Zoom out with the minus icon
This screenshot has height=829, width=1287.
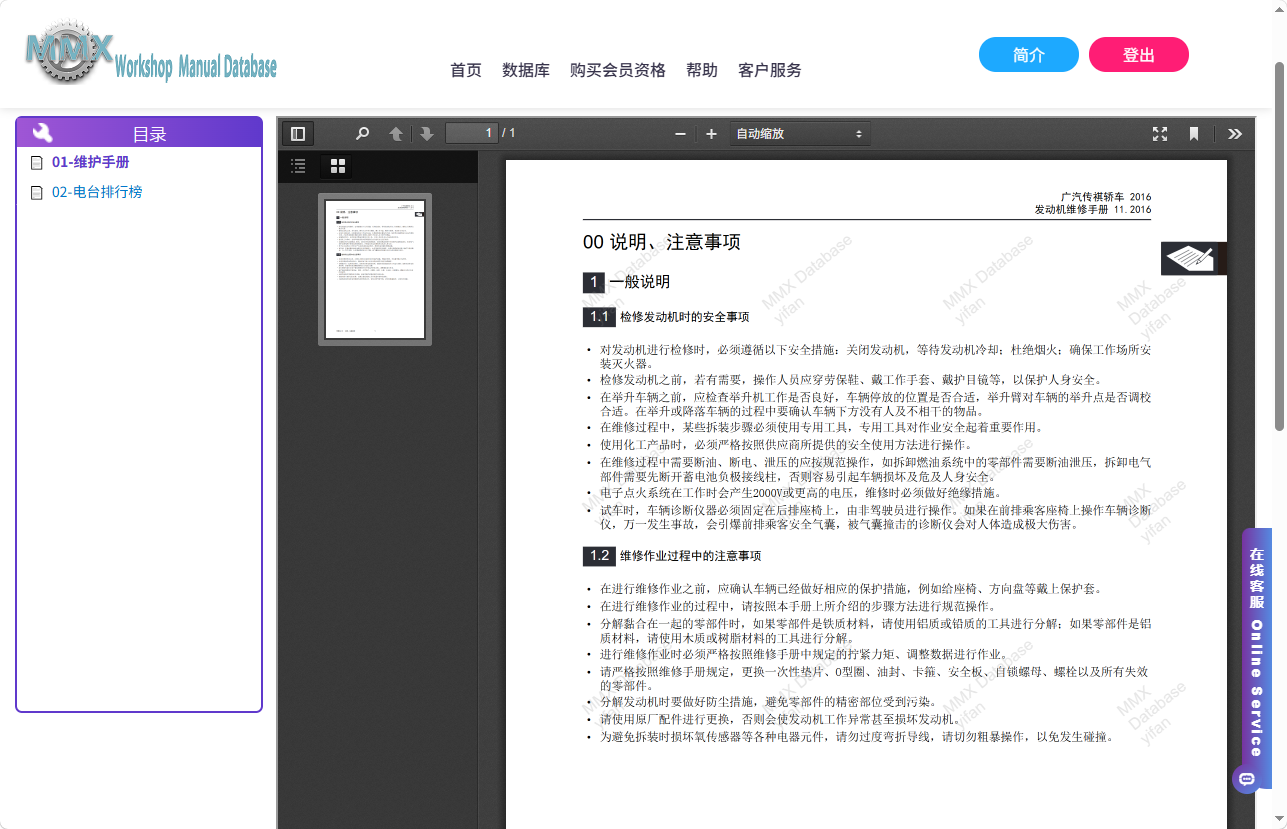click(x=680, y=134)
